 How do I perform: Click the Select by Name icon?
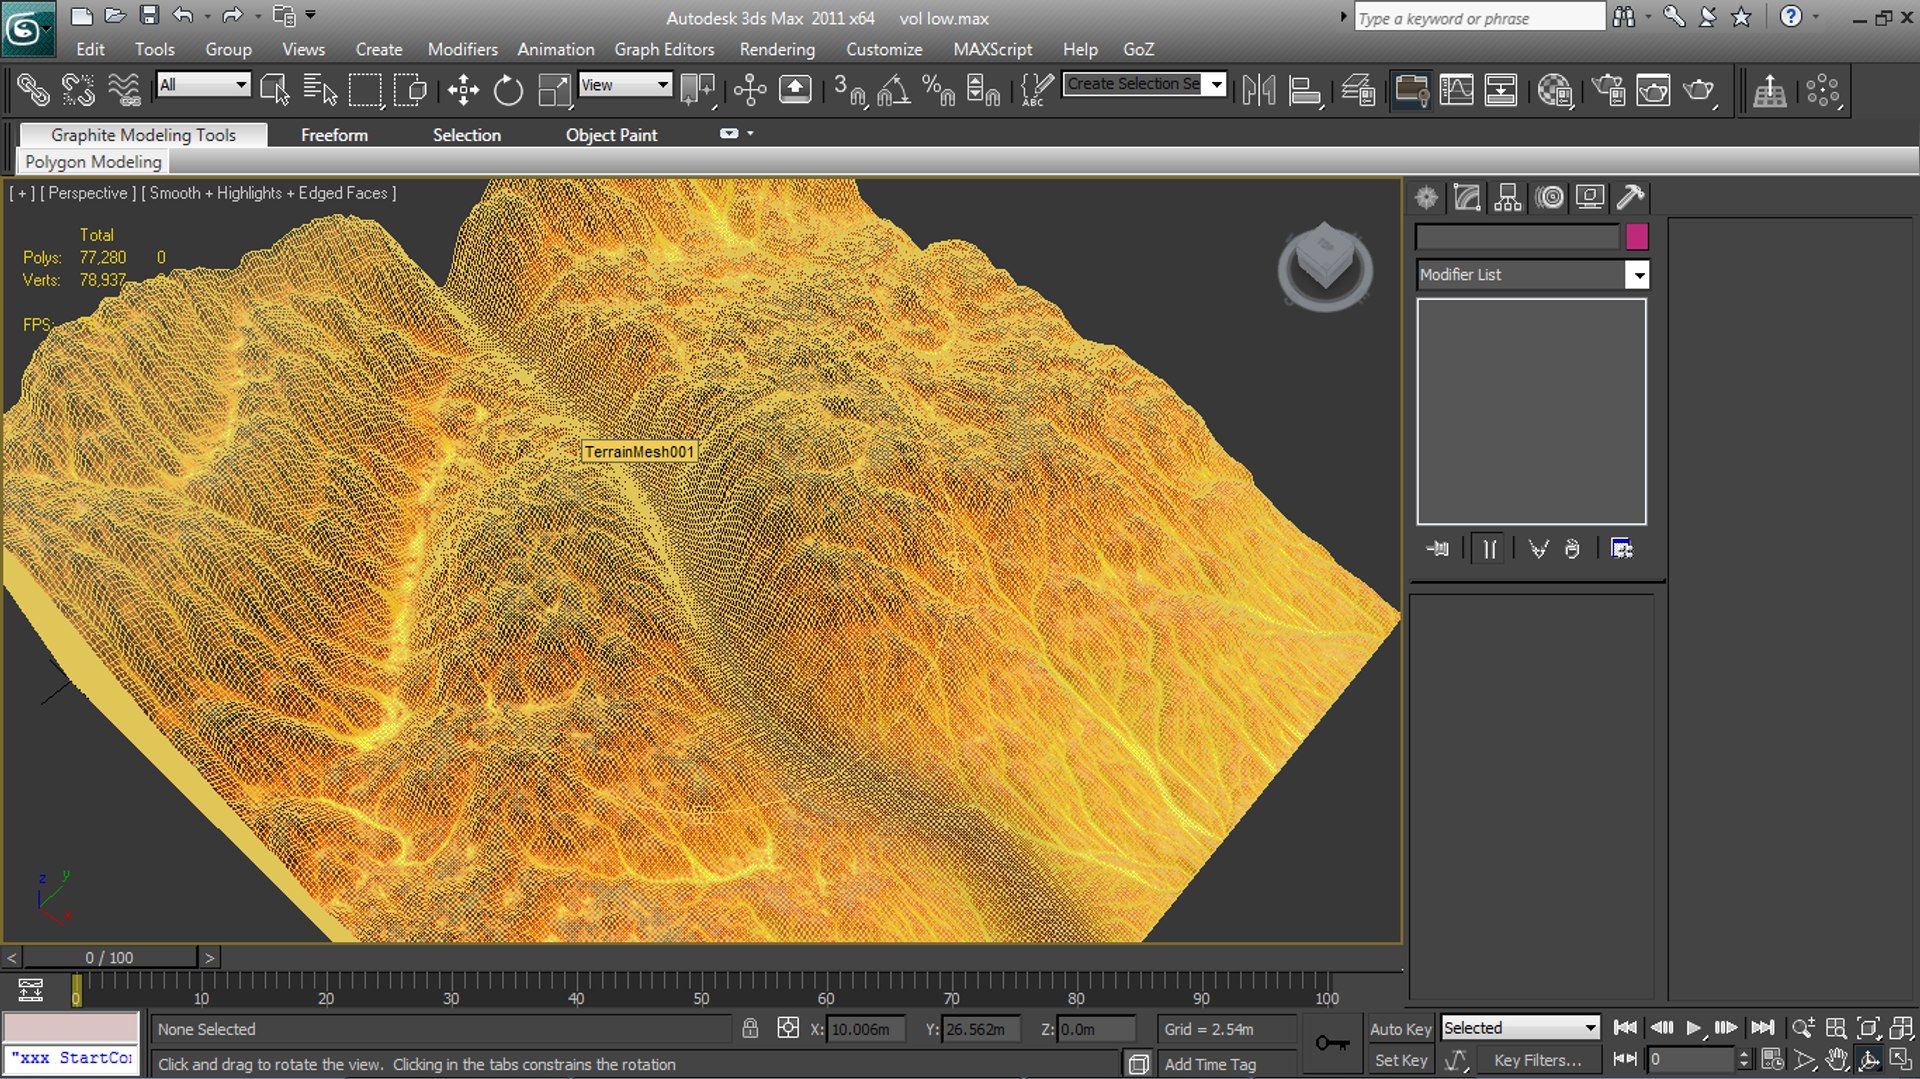click(x=320, y=90)
